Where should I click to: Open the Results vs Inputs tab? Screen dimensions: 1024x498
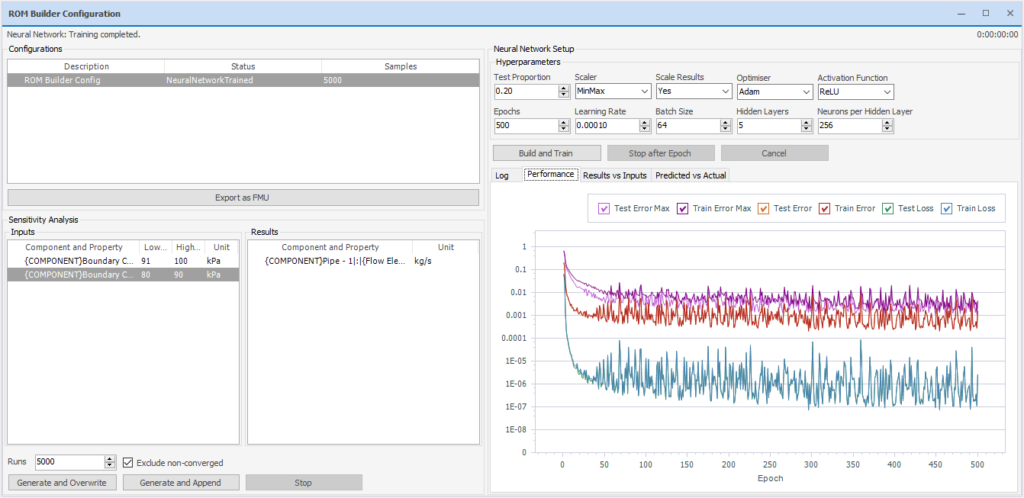(x=615, y=175)
